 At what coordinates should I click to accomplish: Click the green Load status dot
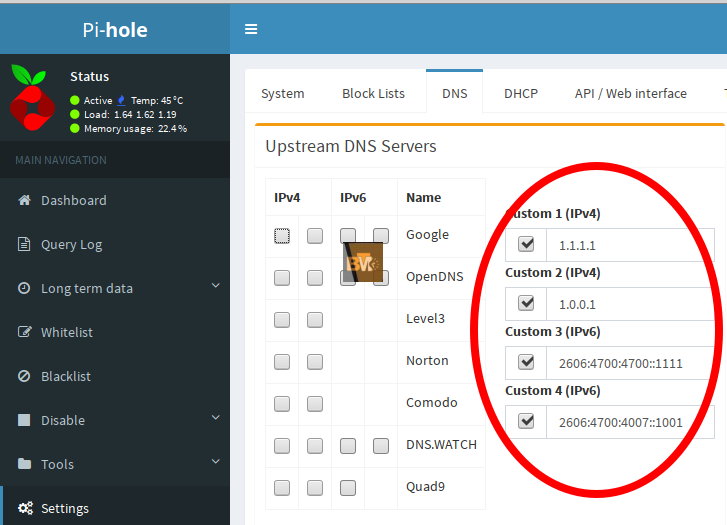click(x=75, y=114)
